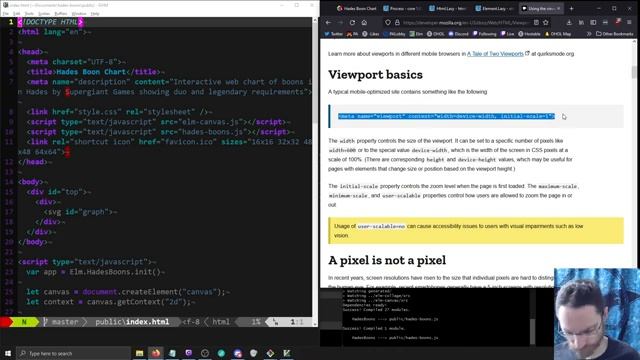Click the GVIM icon in the taskbar
The height and width of the screenshot is (360, 640).
pyautogui.click(x=287, y=353)
